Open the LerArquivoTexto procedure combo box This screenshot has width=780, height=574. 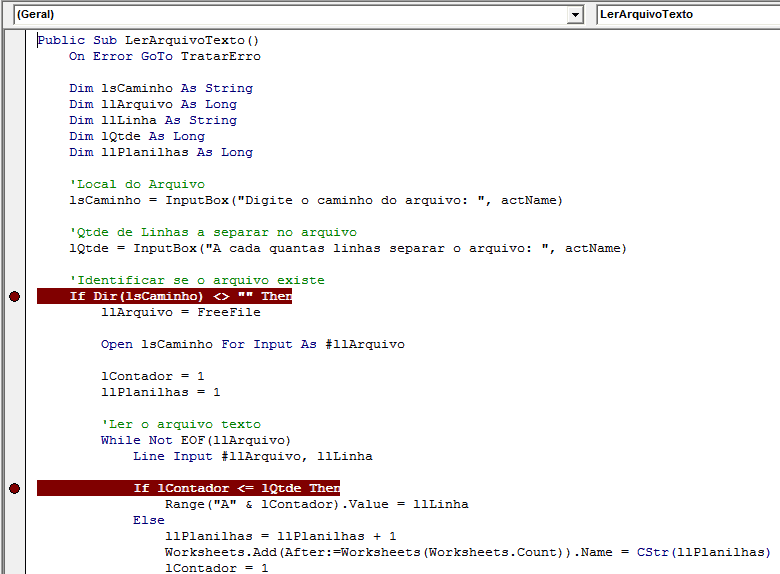click(x=687, y=15)
